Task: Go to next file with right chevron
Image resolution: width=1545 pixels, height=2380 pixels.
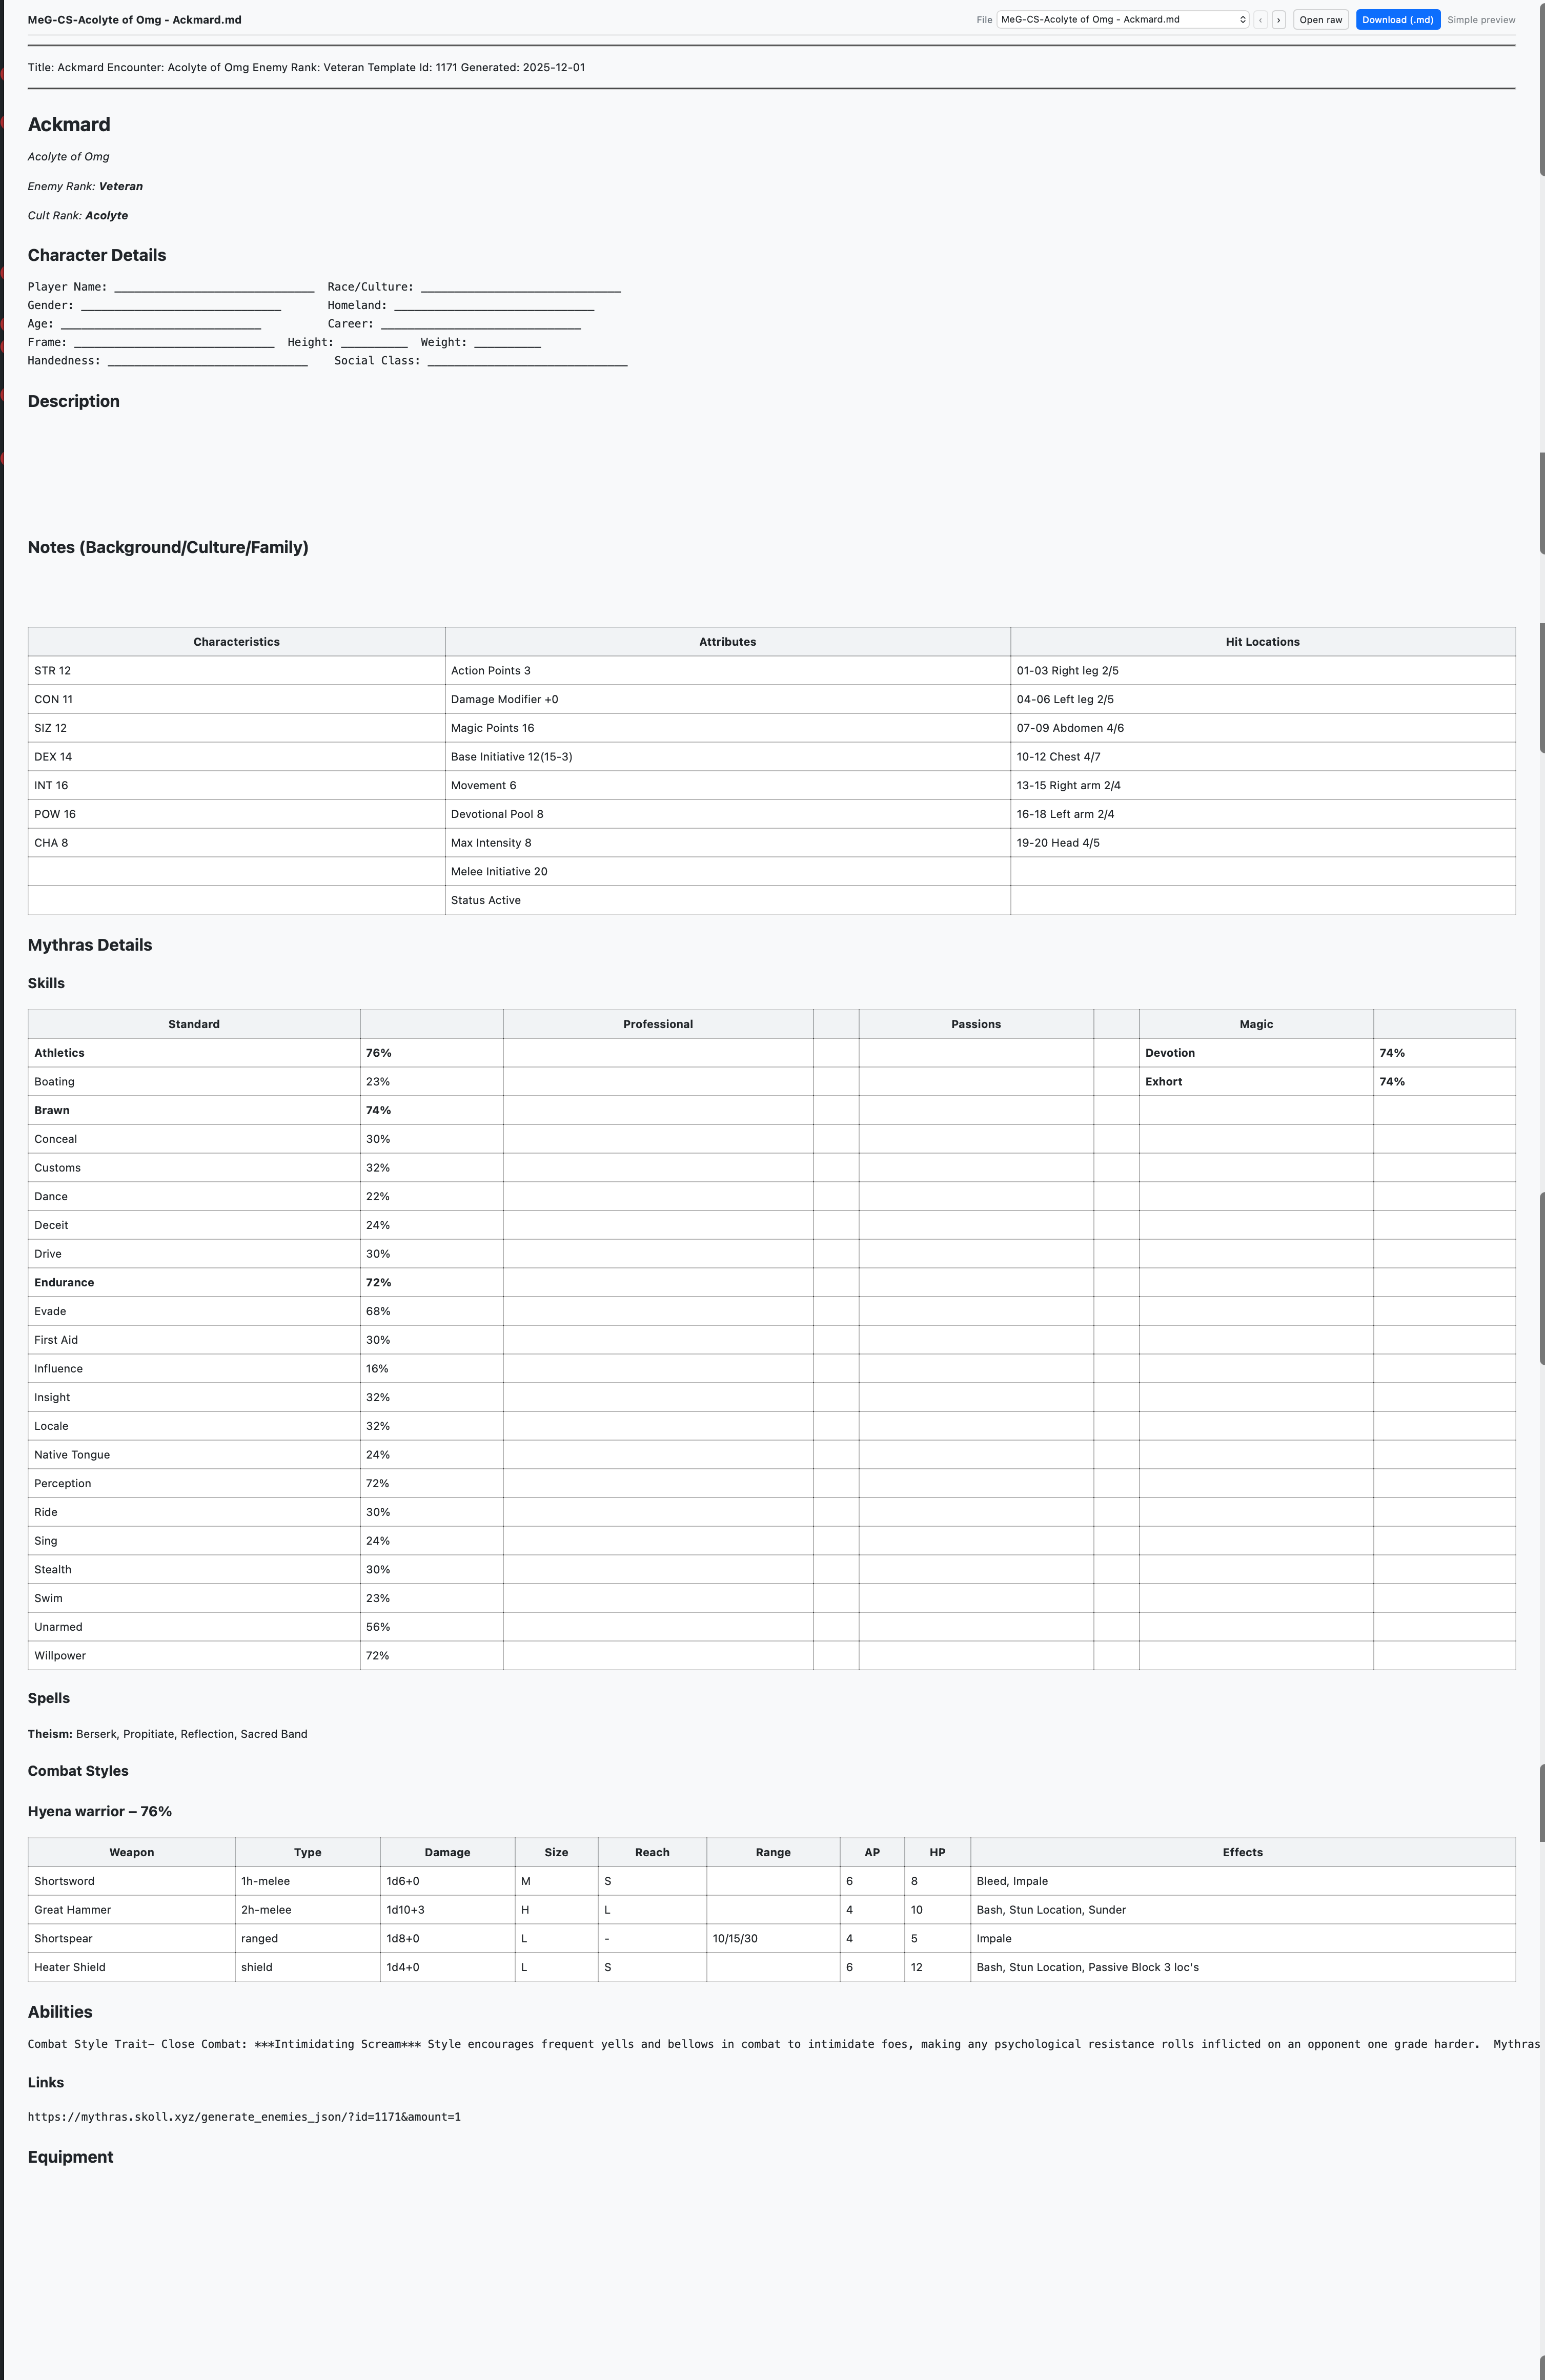Action: coord(1278,20)
